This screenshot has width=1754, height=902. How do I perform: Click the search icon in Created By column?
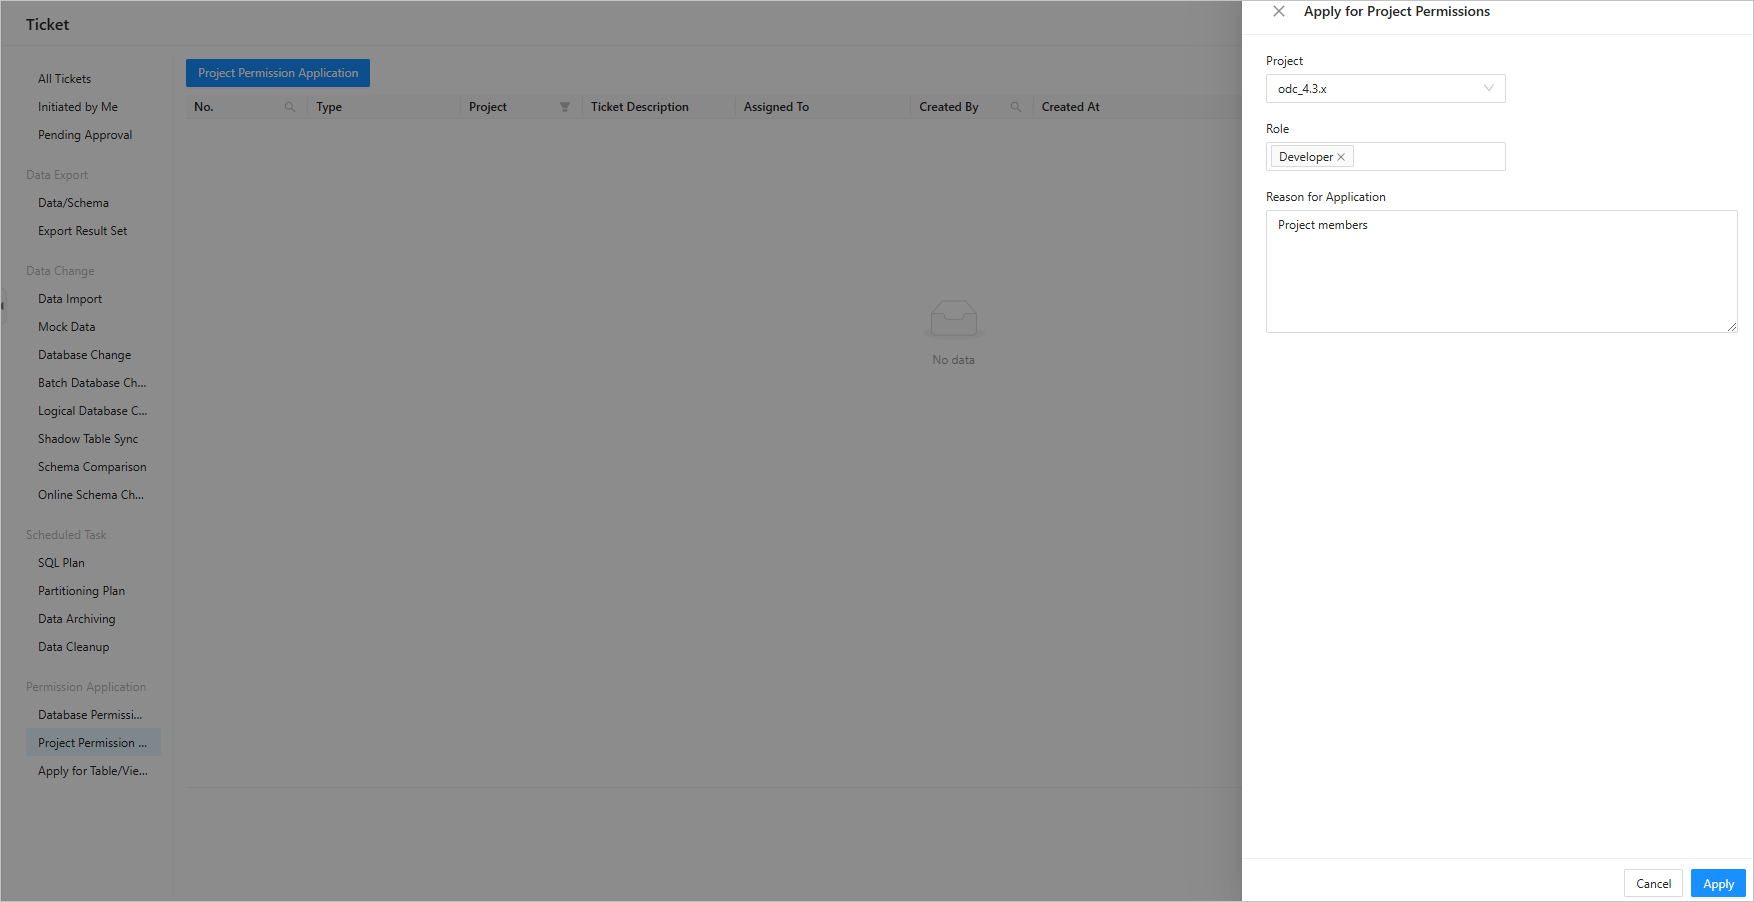1015,107
